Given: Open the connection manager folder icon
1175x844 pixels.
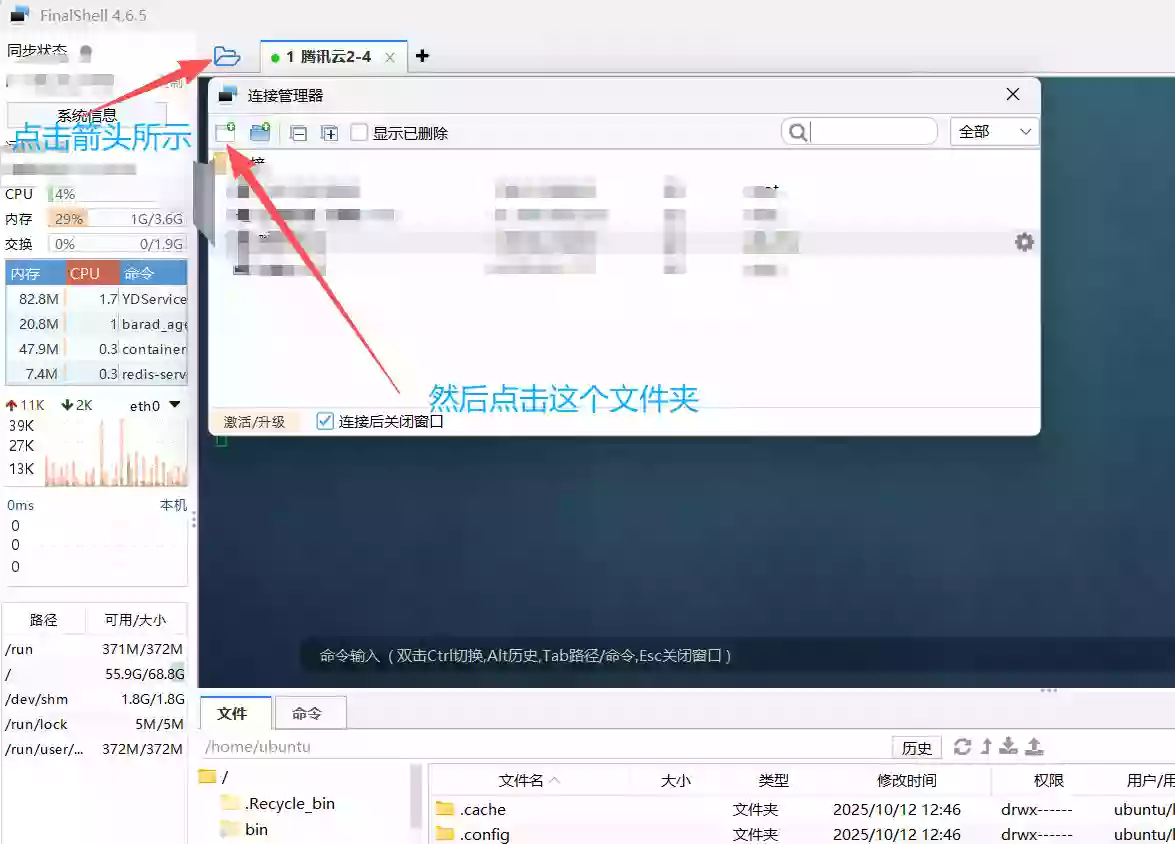Looking at the screenshot, I should click(228, 56).
